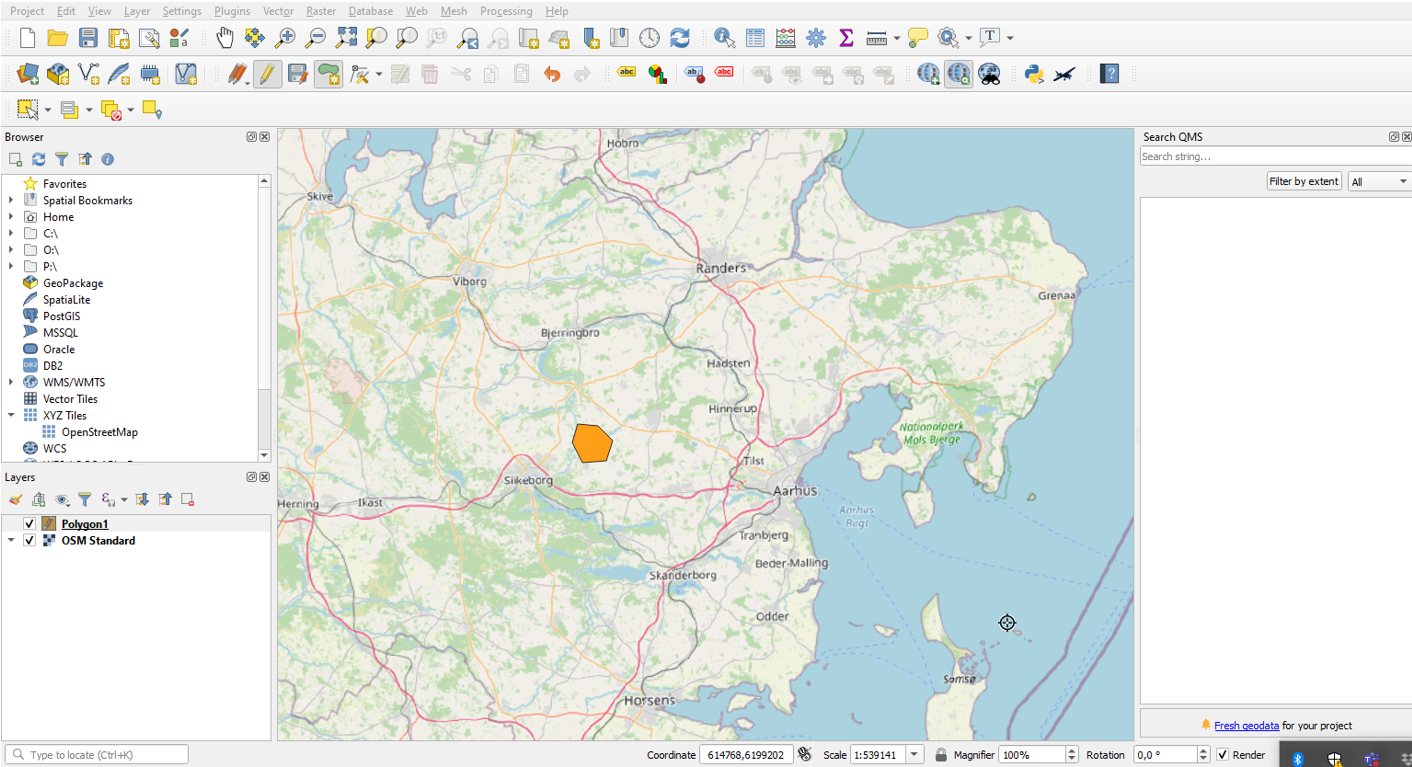This screenshot has height=767, width=1412.
Task: Select the Pan Map hand tool
Action: coord(225,38)
